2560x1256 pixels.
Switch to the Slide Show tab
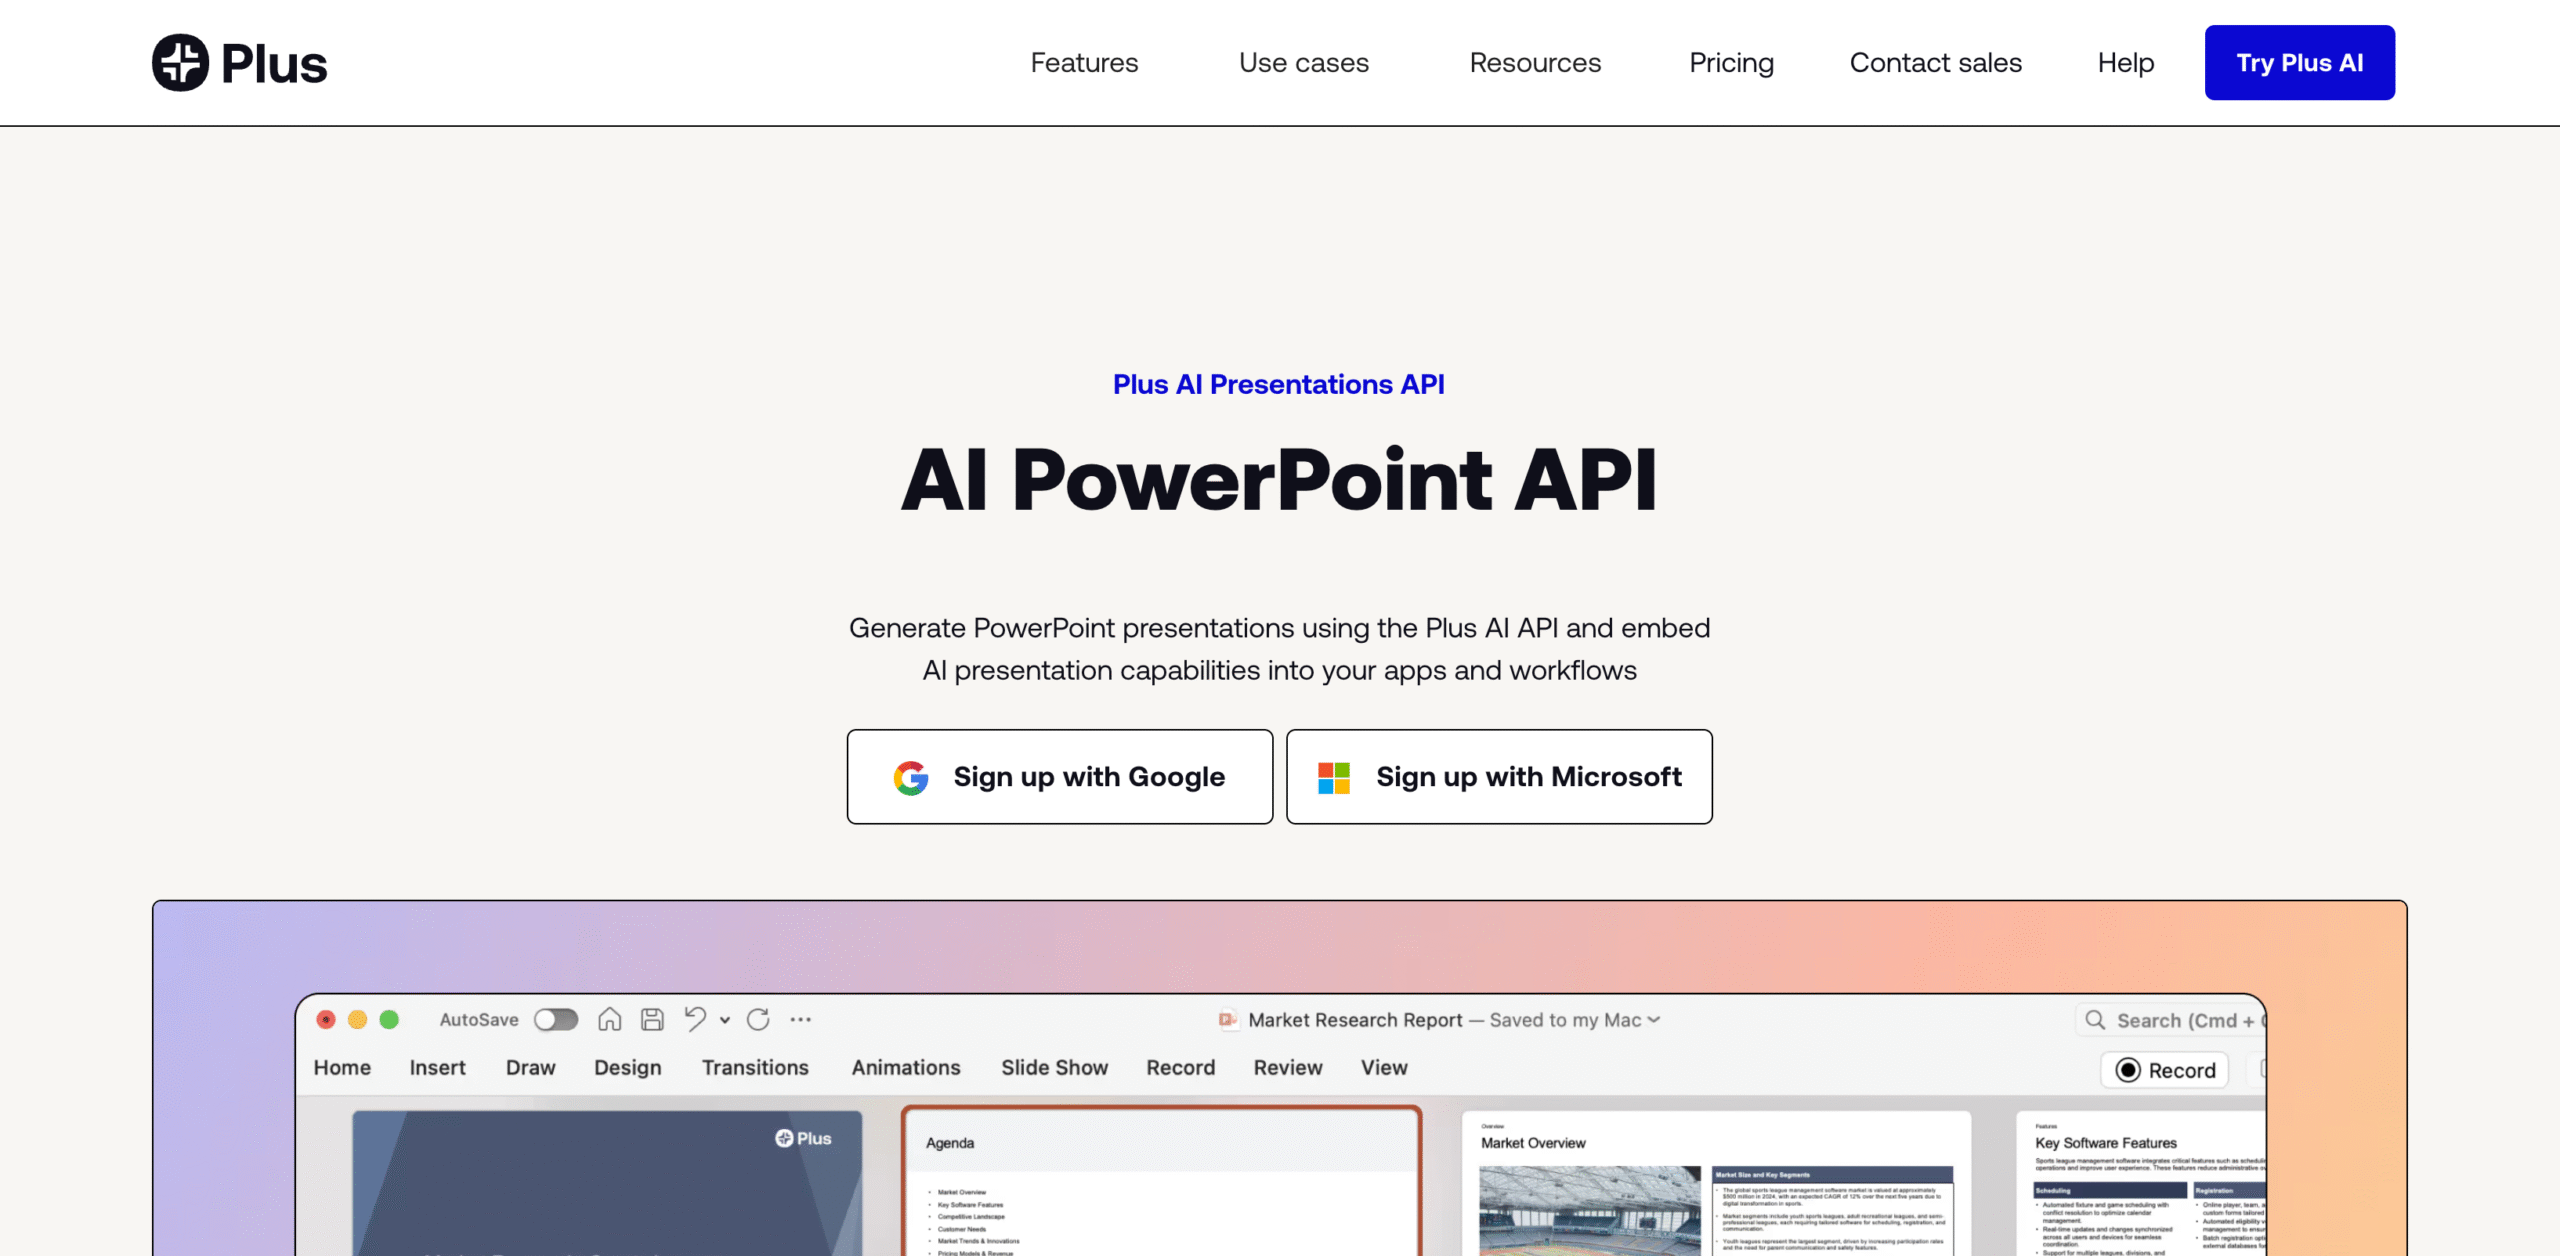click(1054, 1067)
